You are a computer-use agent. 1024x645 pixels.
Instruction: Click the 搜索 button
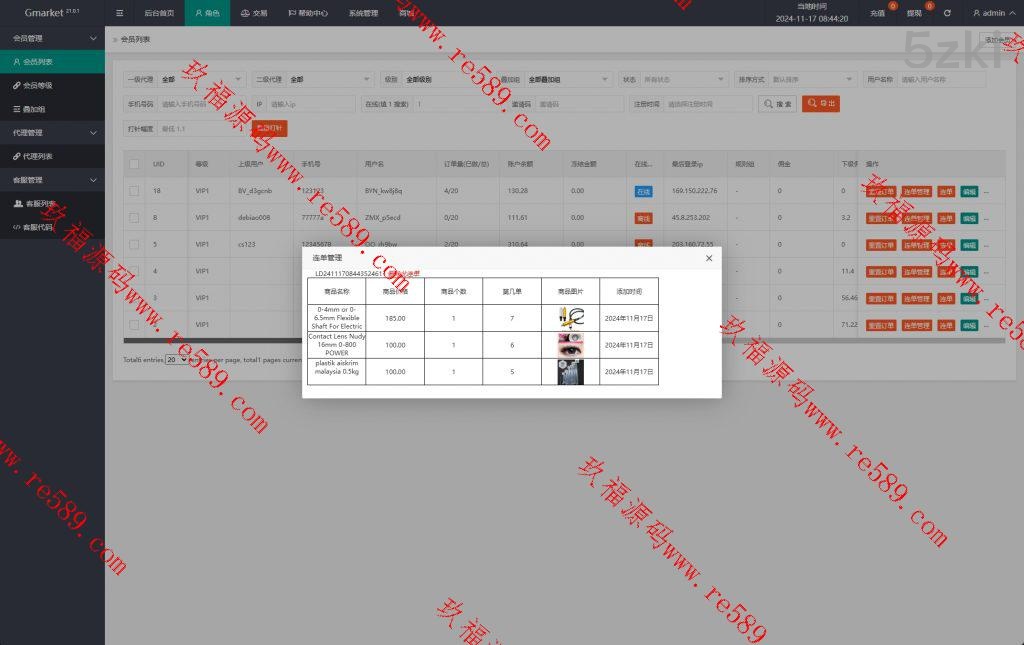coord(778,104)
